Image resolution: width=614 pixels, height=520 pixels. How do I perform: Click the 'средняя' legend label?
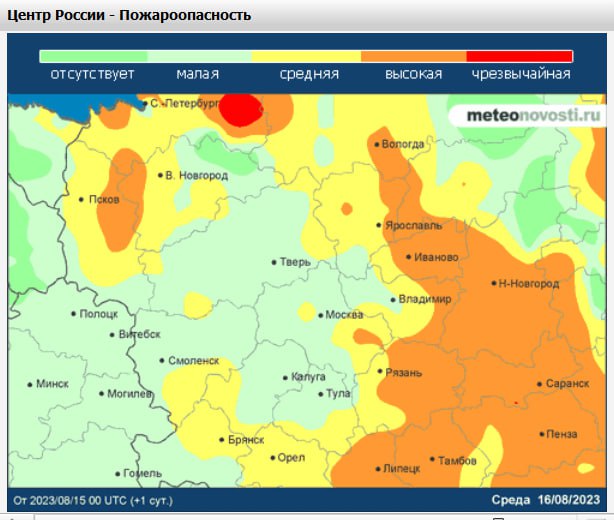pyautogui.click(x=309, y=74)
